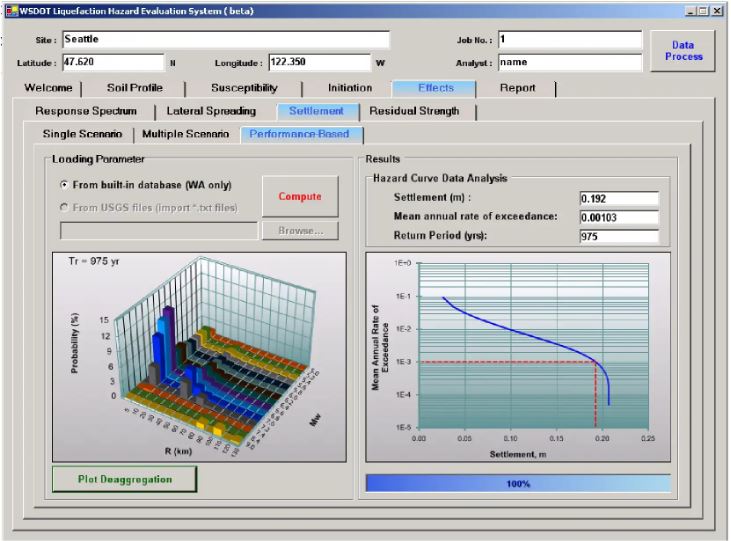Image resolution: width=731 pixels, height=541 pixels.
Task: Select the Lateral Spreading sub-tab
Action: [x=211, y=111]
